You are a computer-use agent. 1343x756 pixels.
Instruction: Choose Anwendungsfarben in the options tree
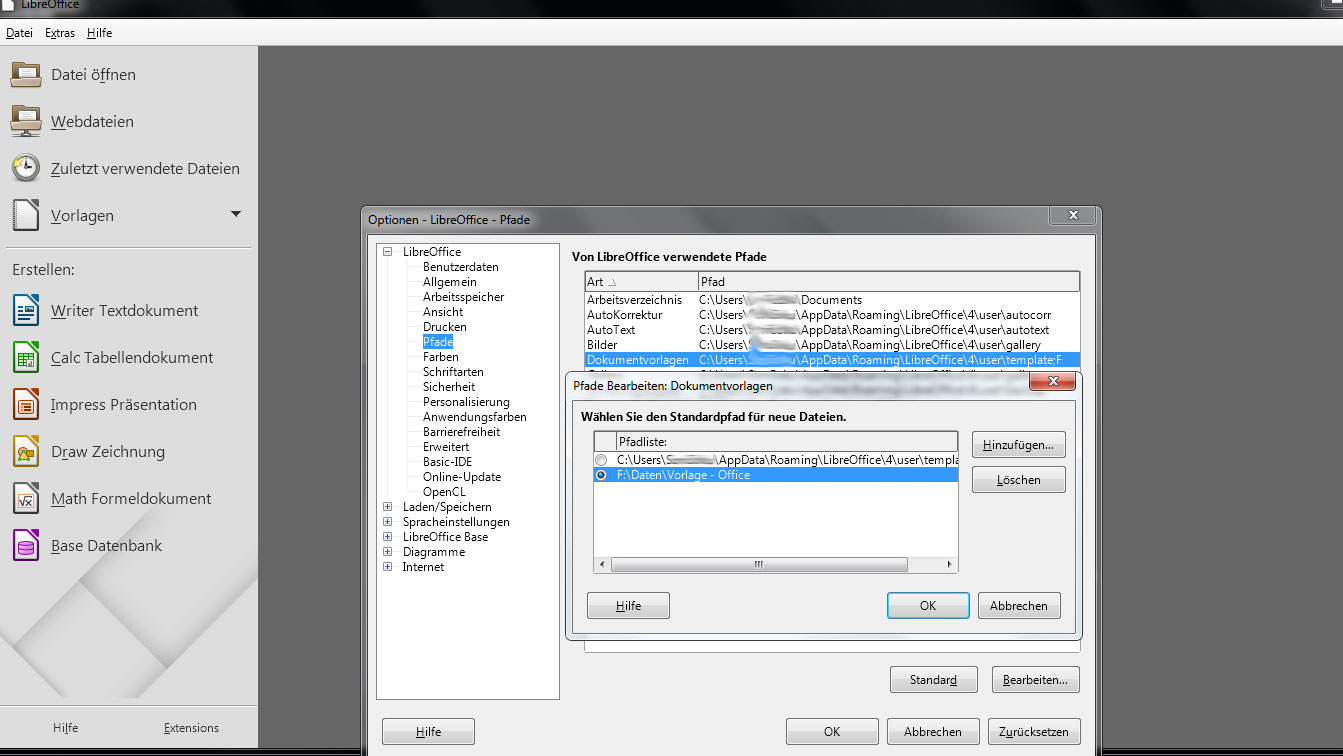(475, 417)
